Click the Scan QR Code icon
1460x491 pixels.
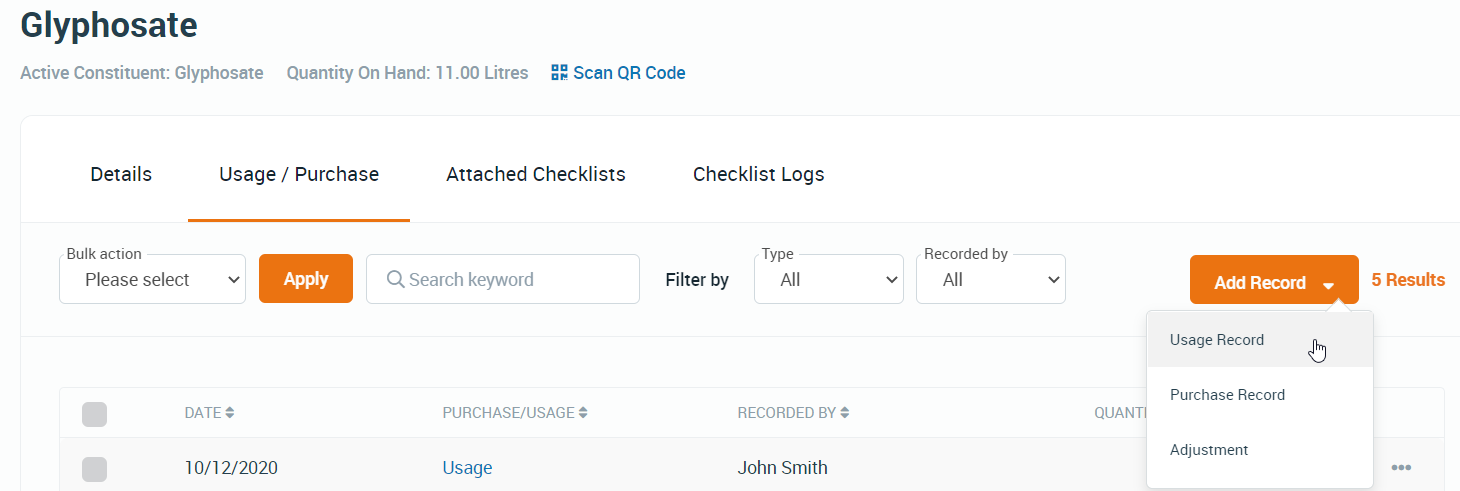(x=559, y=72)
